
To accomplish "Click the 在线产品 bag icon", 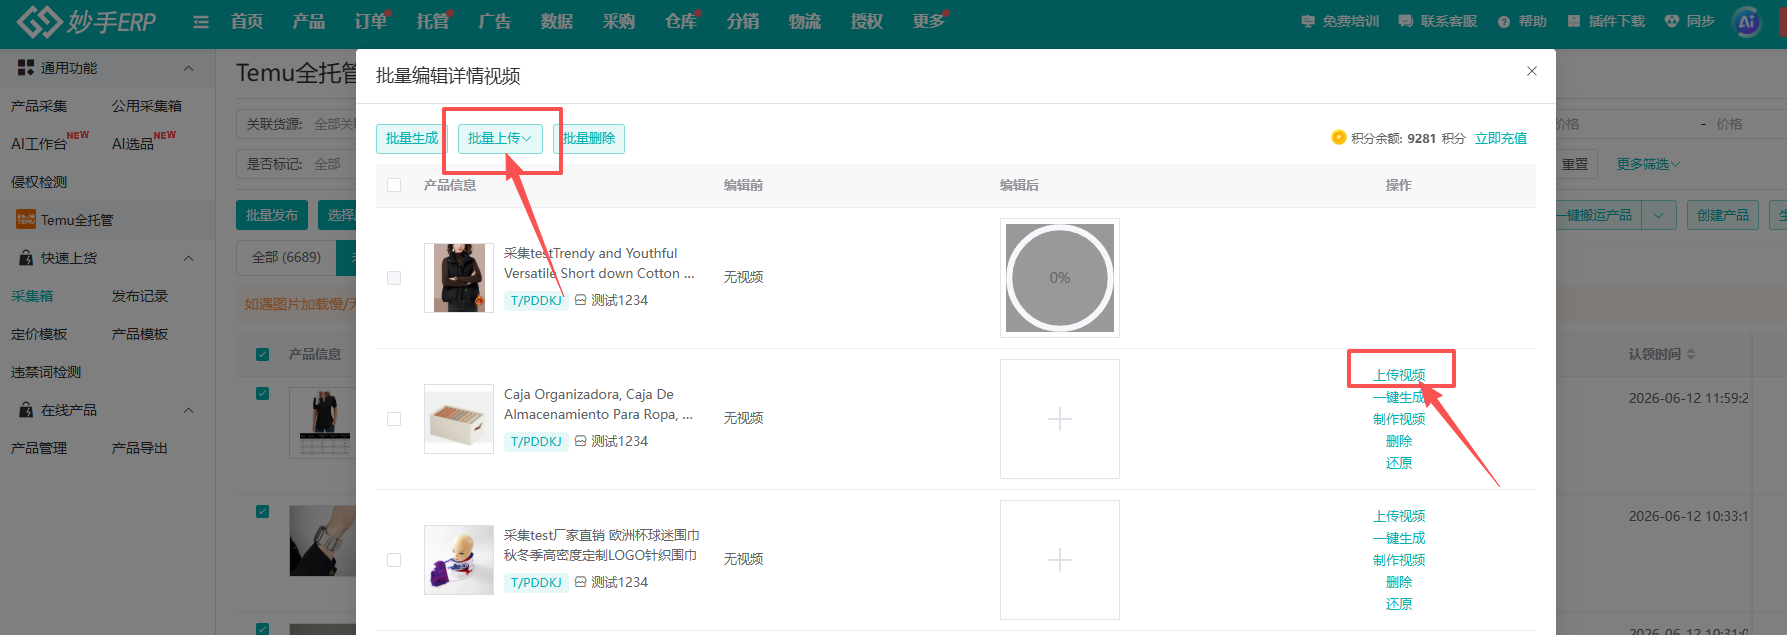I will [26, 410].
